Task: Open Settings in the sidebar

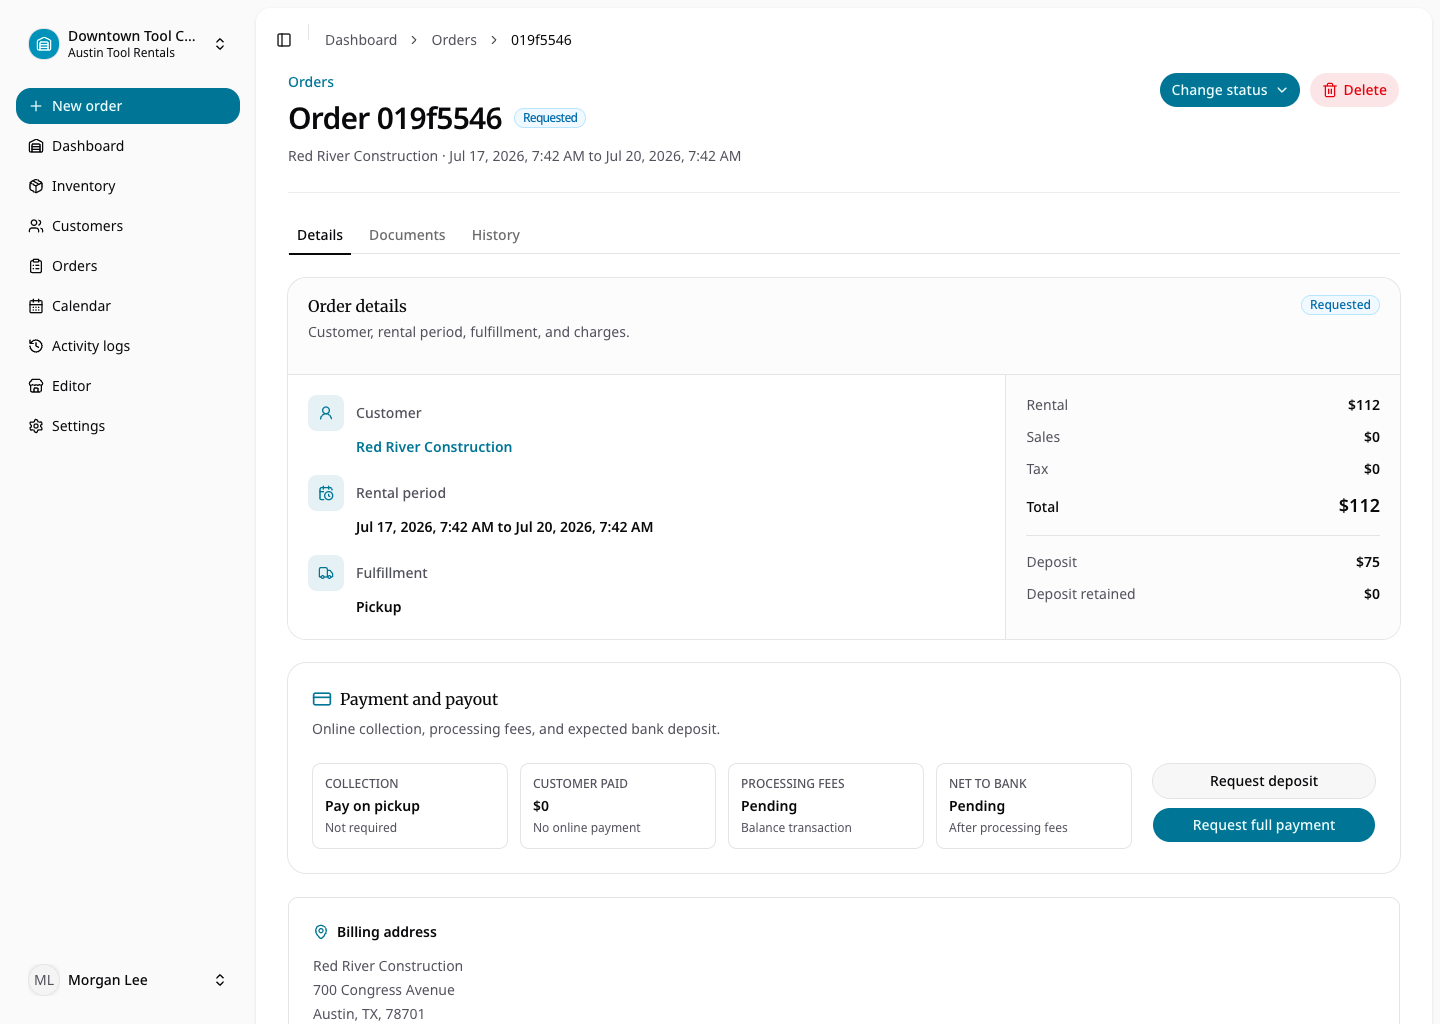Action: [x=128, y=426]
